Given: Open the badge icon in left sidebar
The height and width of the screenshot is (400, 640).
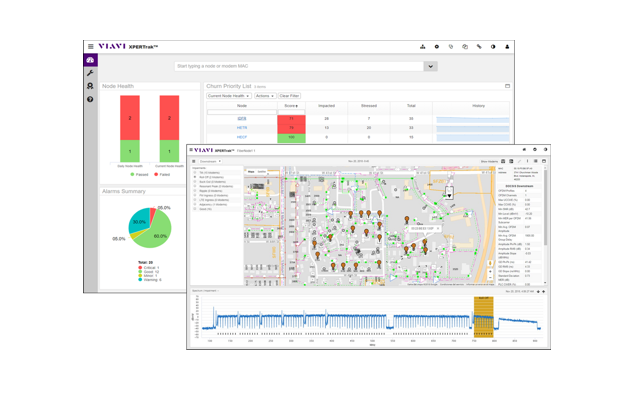Looking at the screenshot, I should [x=90, y=86].
